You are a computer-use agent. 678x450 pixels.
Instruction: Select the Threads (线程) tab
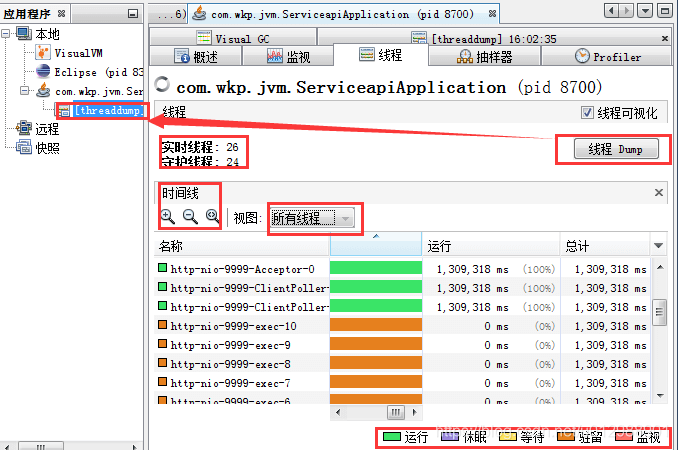point(381,55)
